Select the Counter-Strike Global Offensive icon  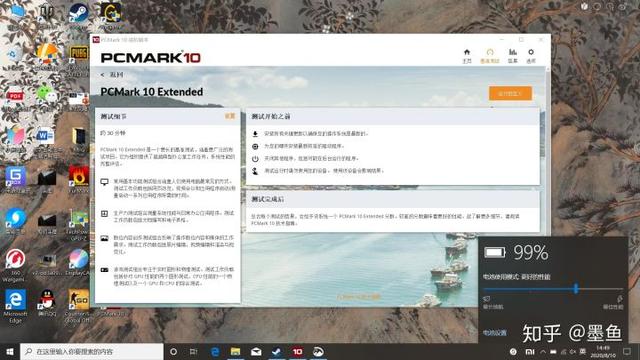[x=78, y=306]
